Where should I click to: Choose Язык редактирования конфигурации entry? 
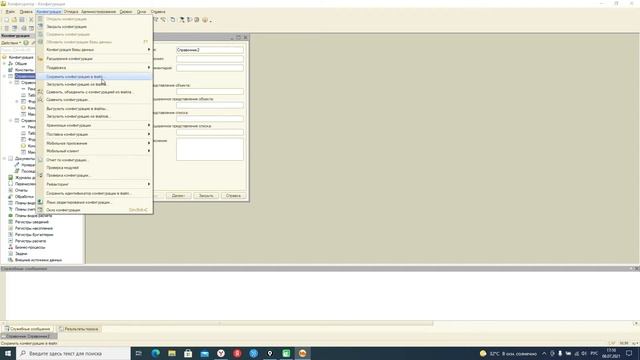(95, 202)
